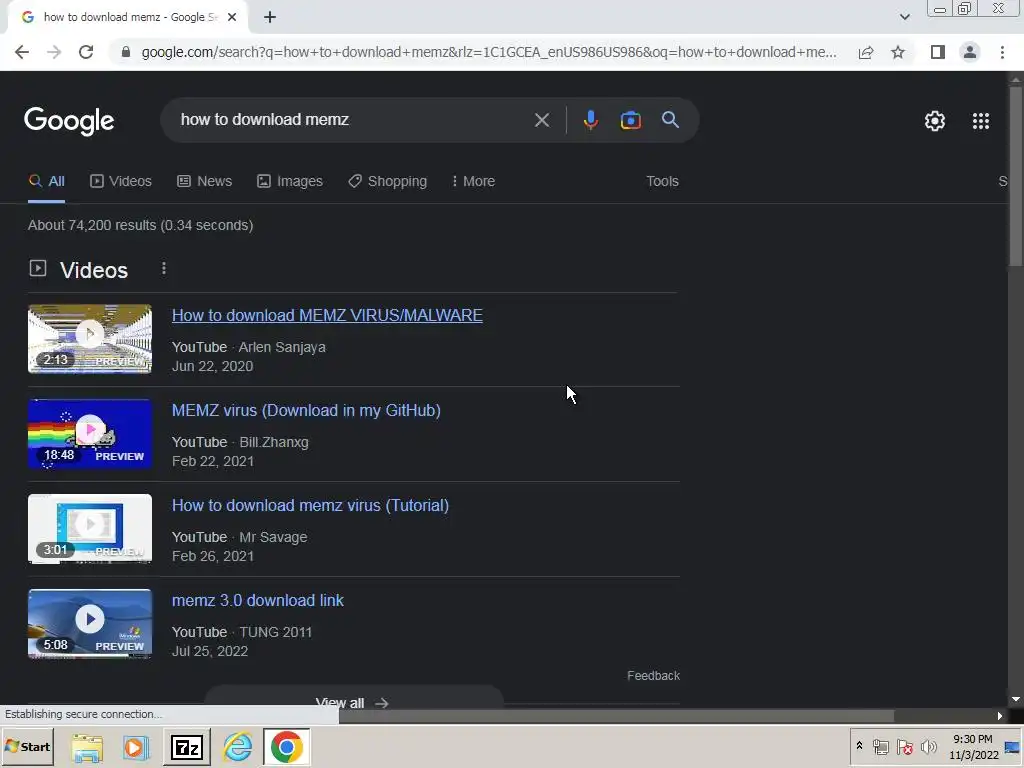This screenshot has height=768, width=1024.
Task: Open the search Tools options
Action: (x=662, y=182)
